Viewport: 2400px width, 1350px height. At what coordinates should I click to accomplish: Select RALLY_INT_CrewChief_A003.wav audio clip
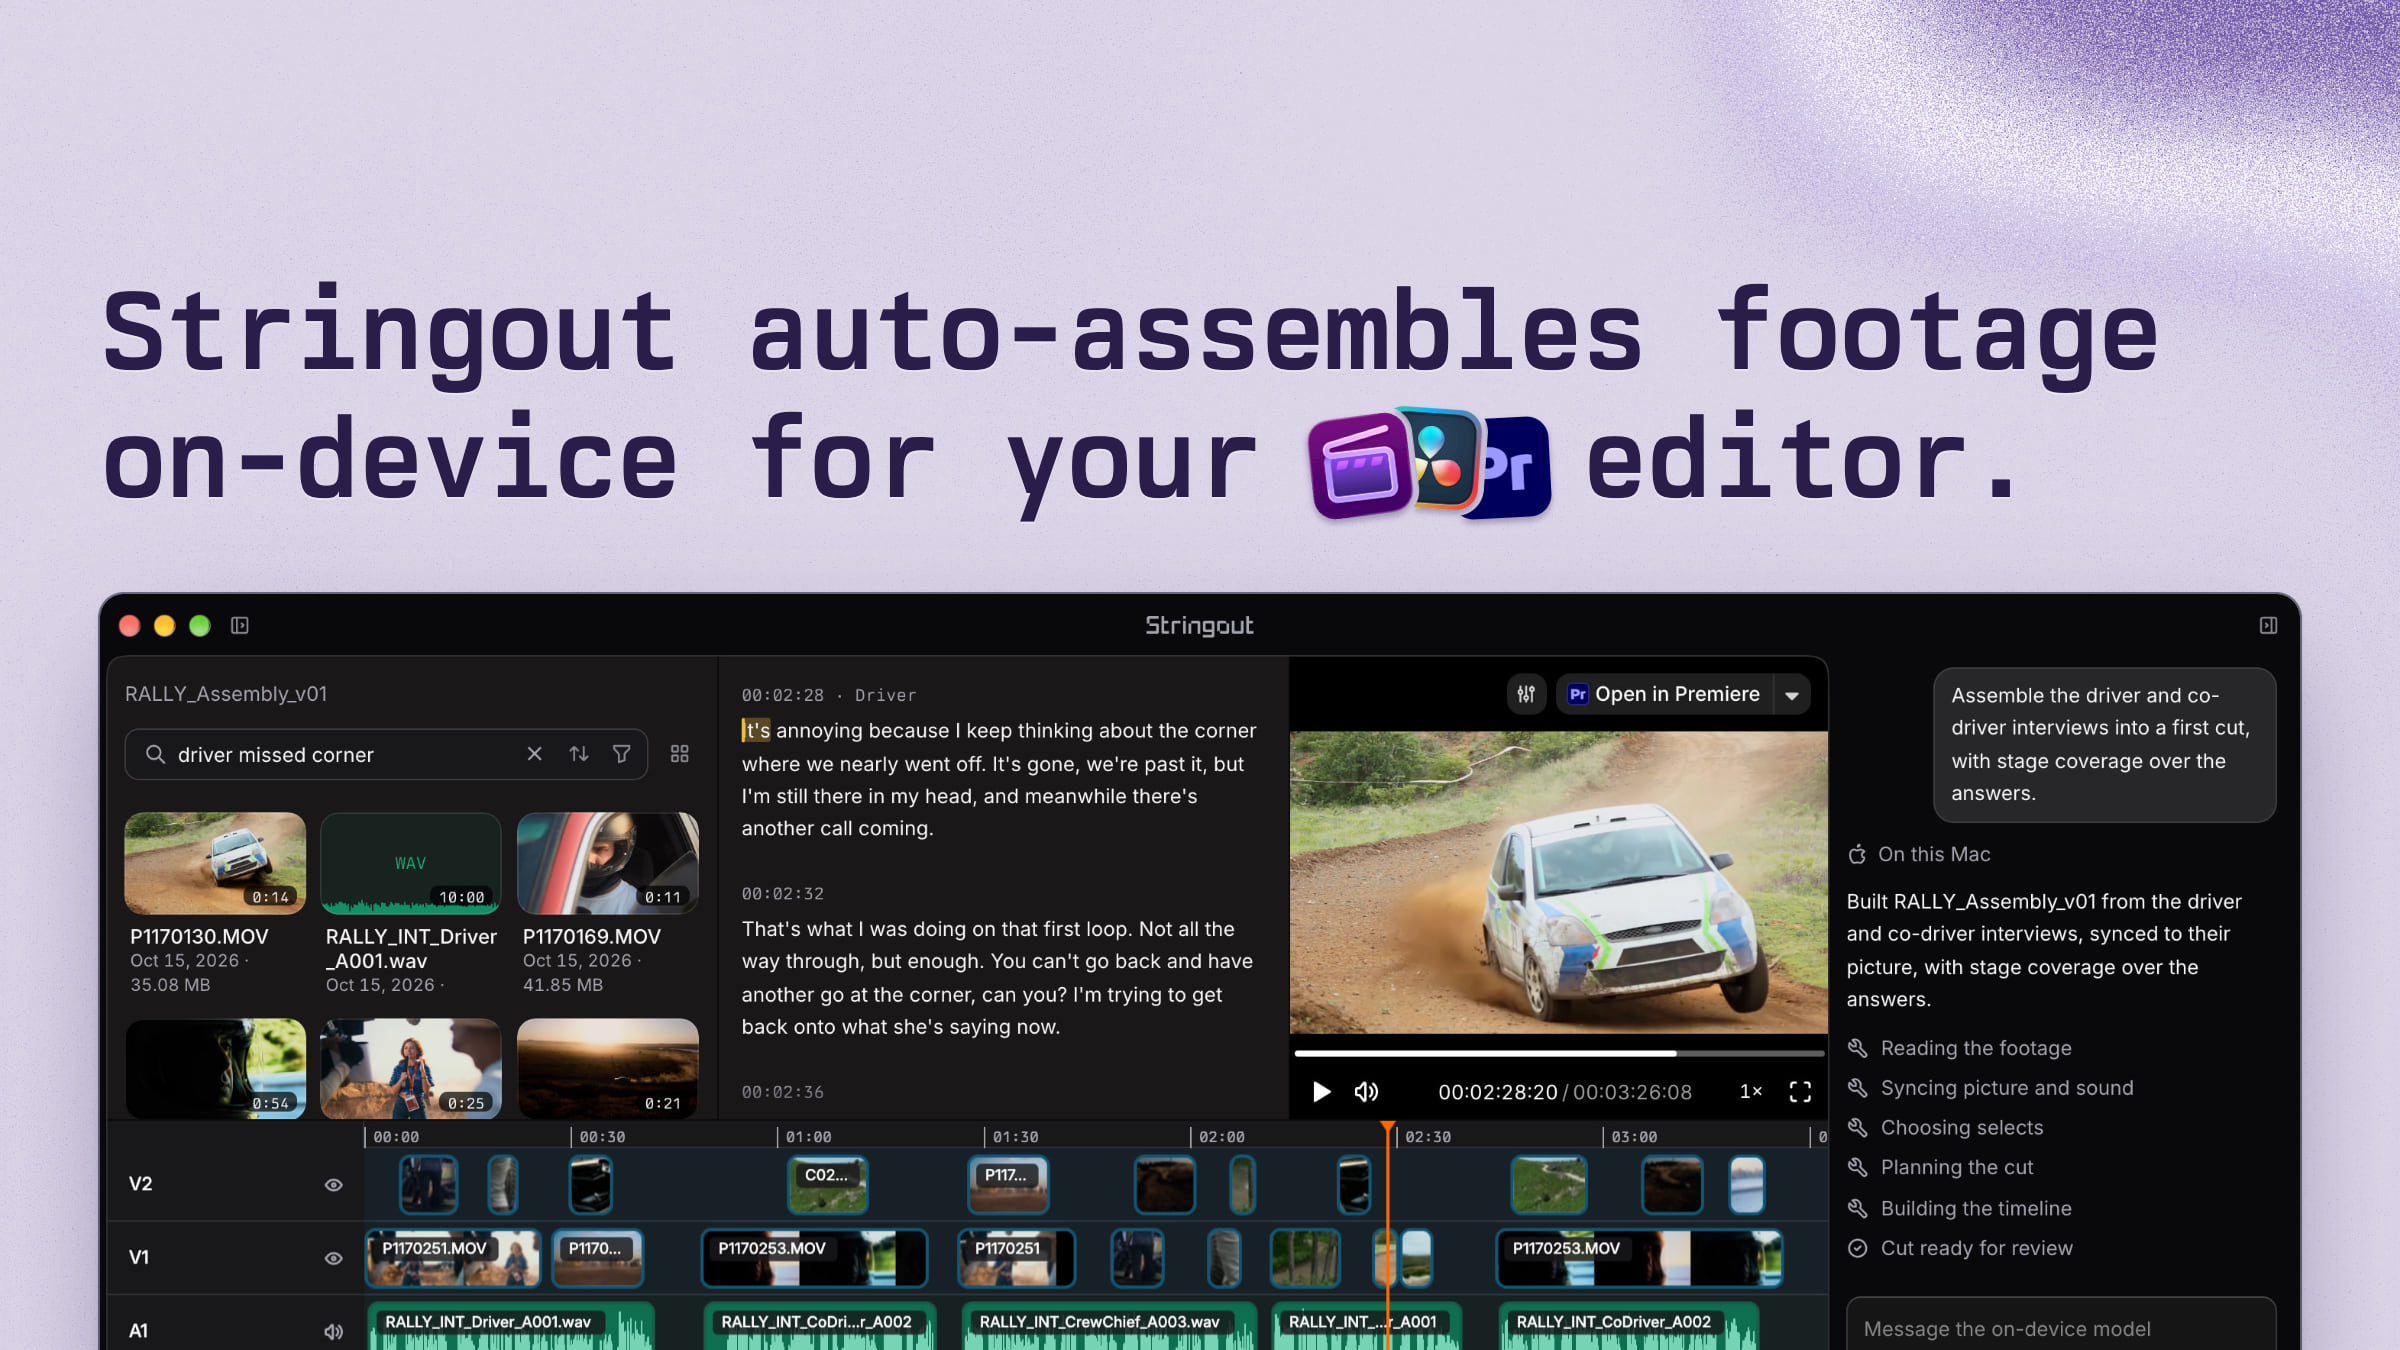1108,1326
